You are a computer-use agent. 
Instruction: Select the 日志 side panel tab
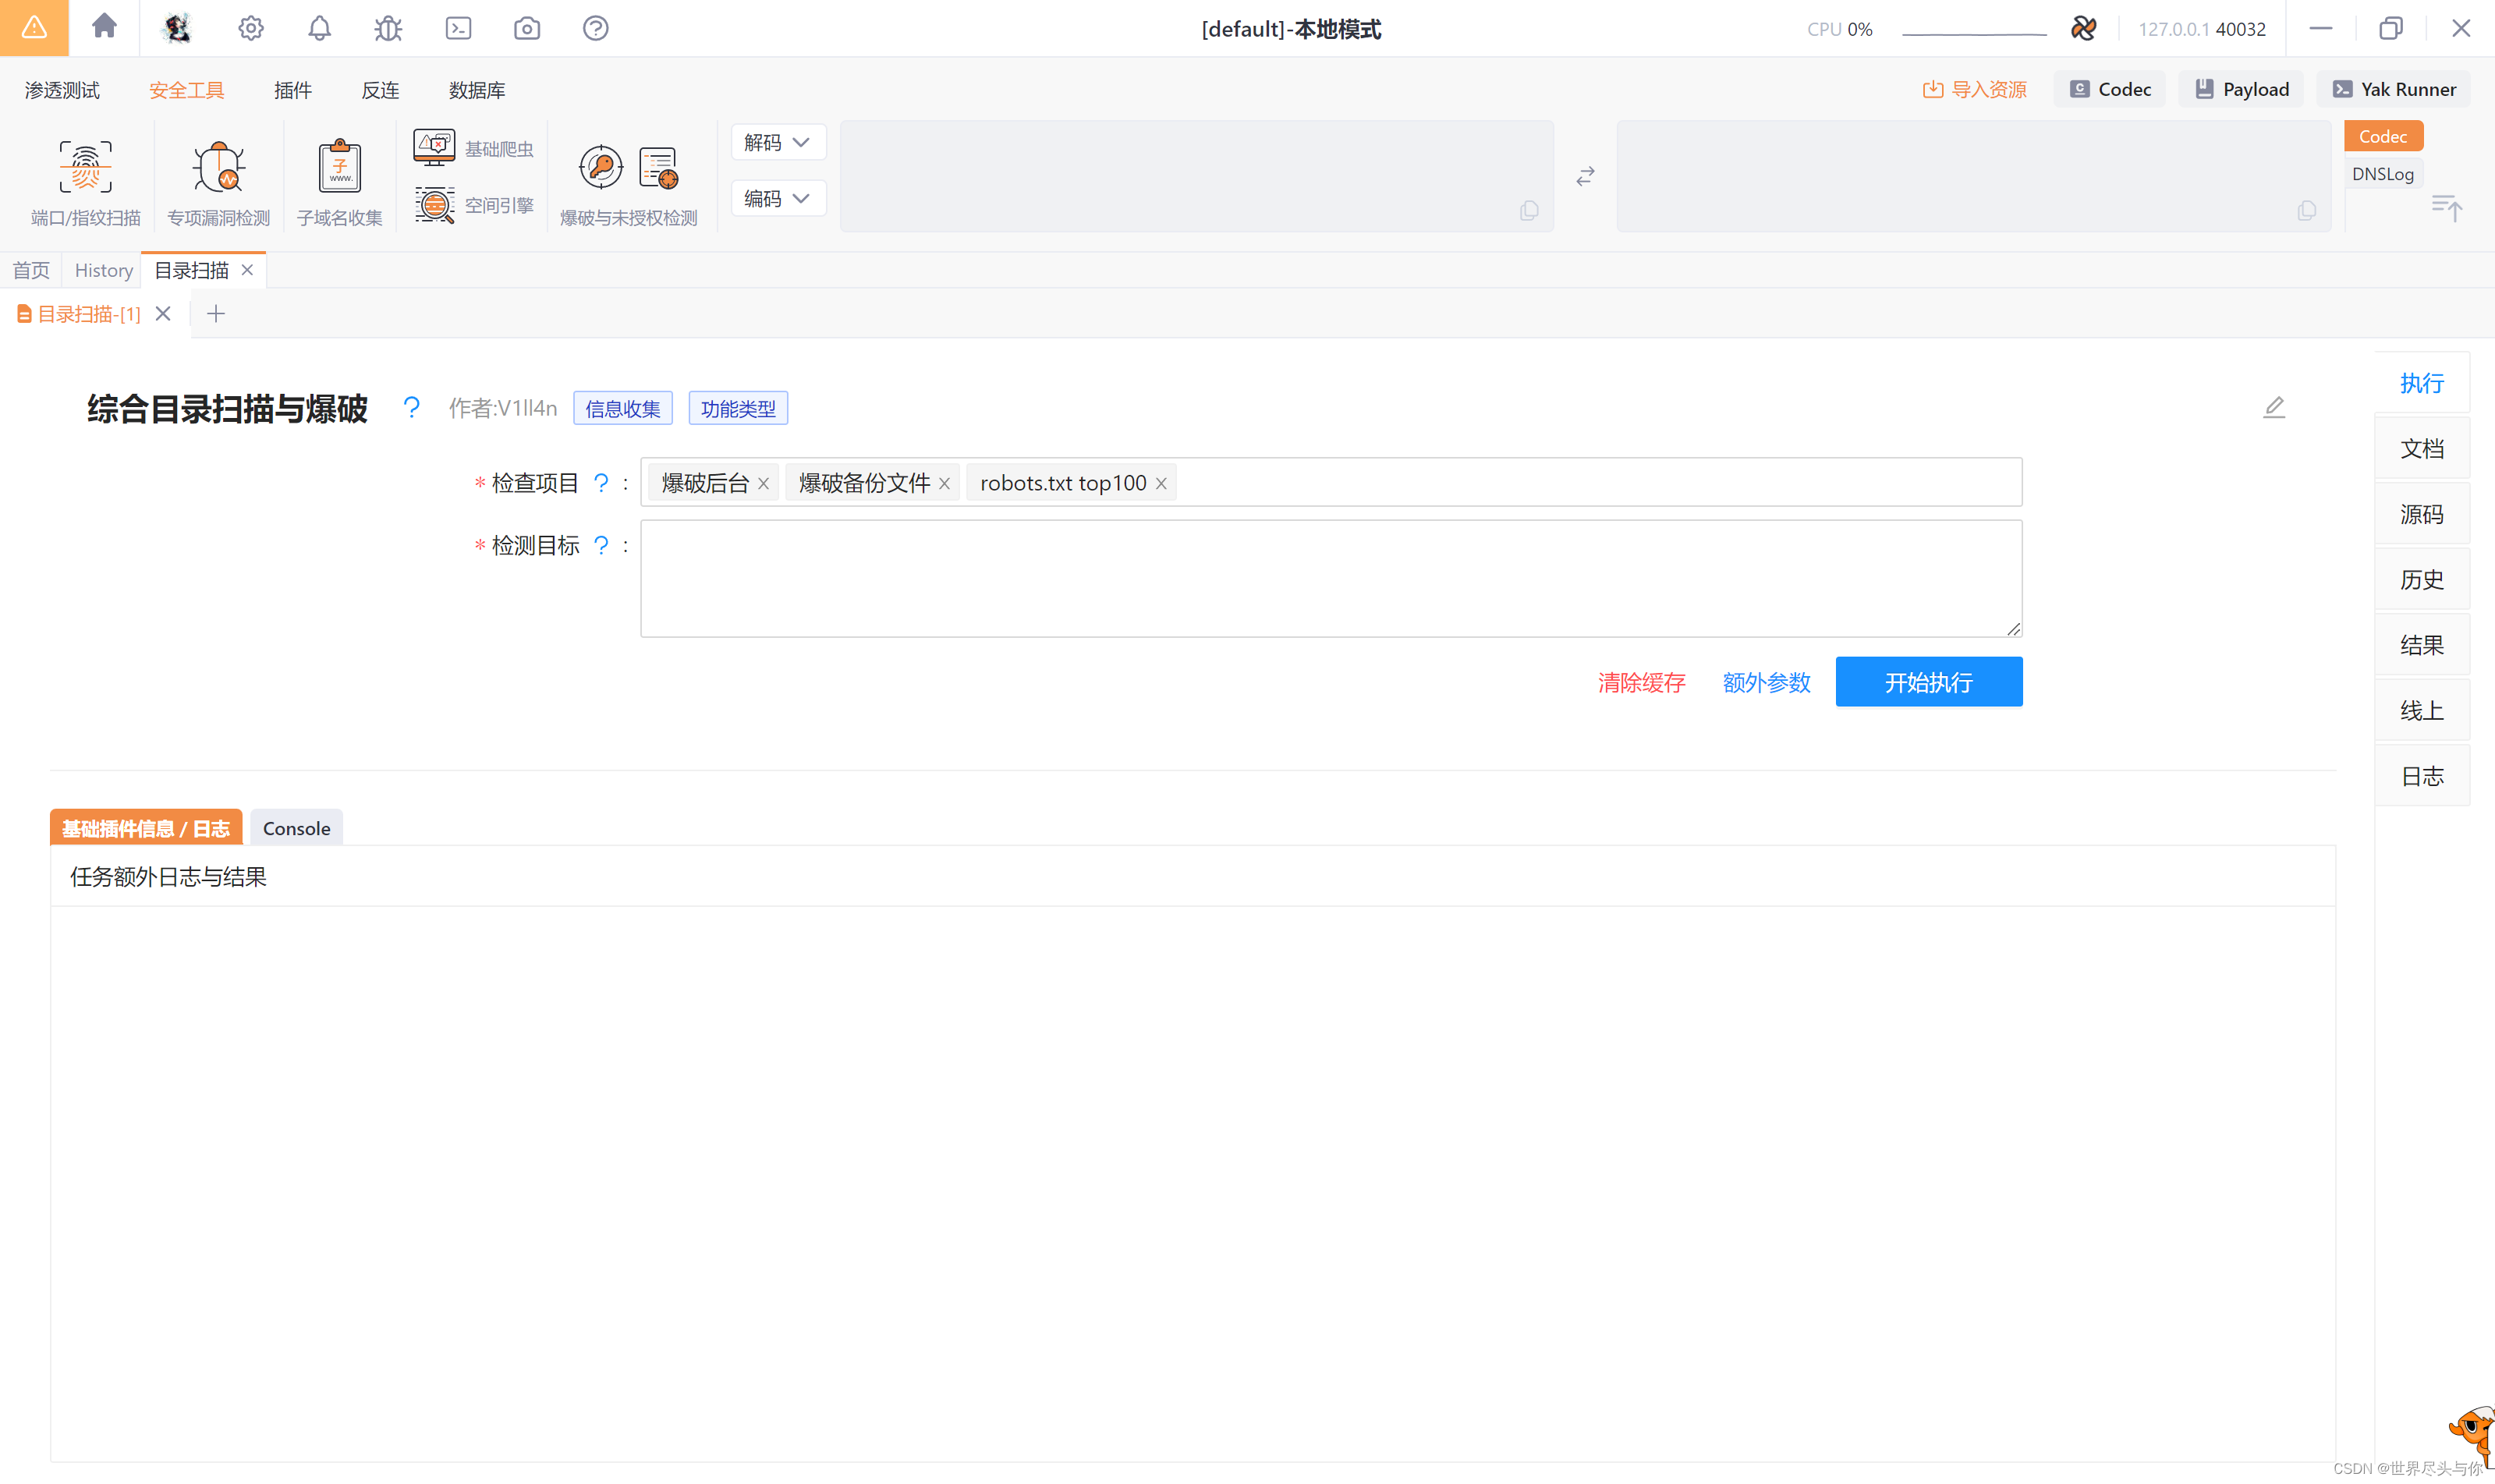pos(2422,776)
